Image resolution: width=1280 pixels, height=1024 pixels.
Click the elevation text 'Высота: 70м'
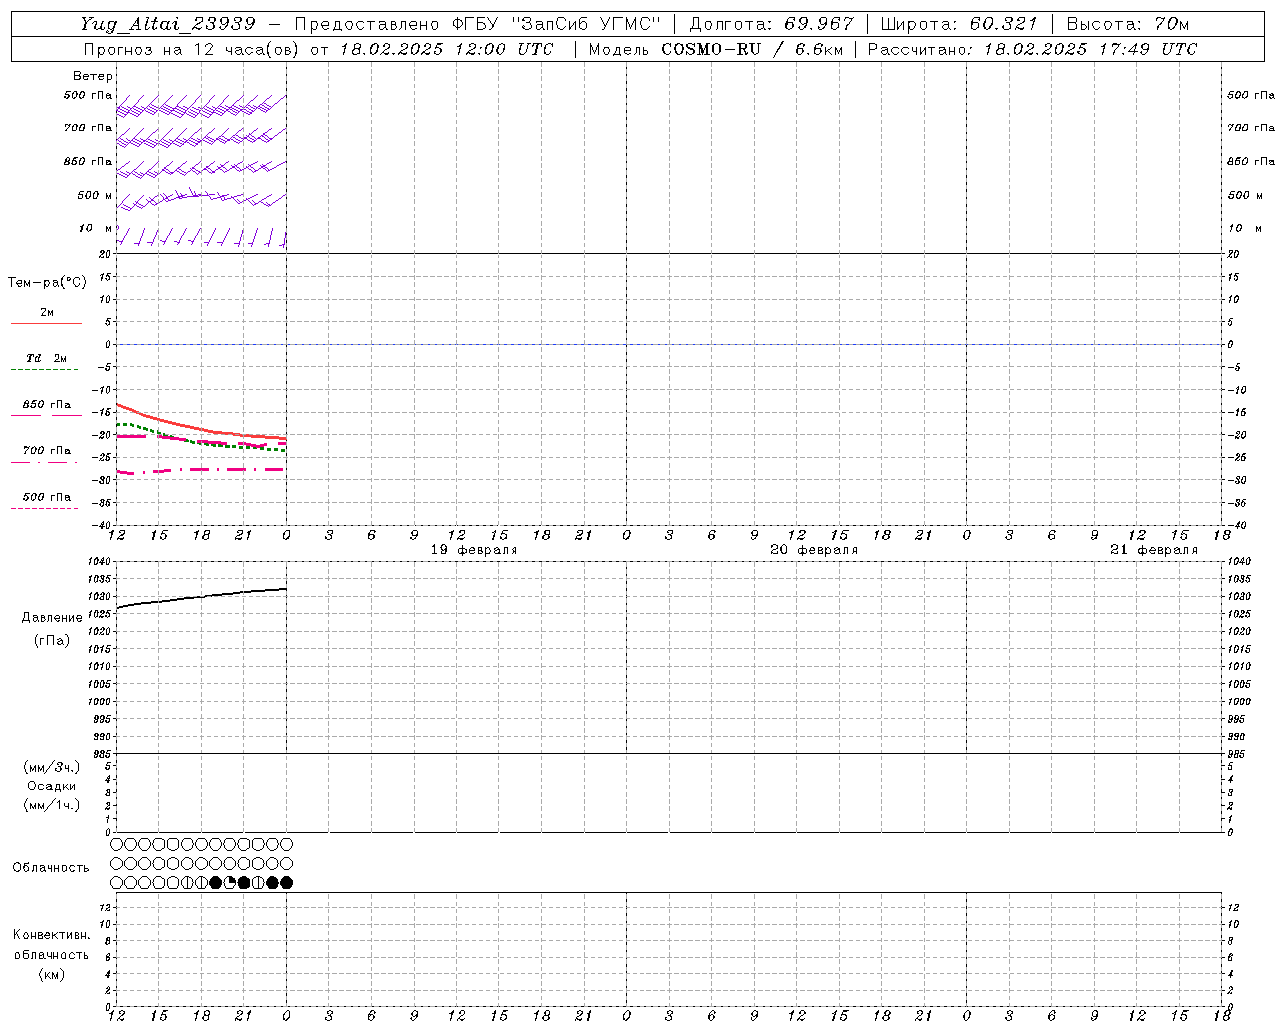point(1128,24)
